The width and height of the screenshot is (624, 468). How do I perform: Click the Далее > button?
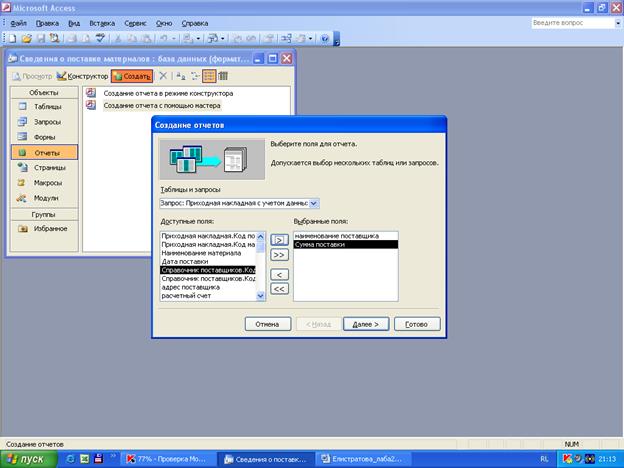pos(366,324)
